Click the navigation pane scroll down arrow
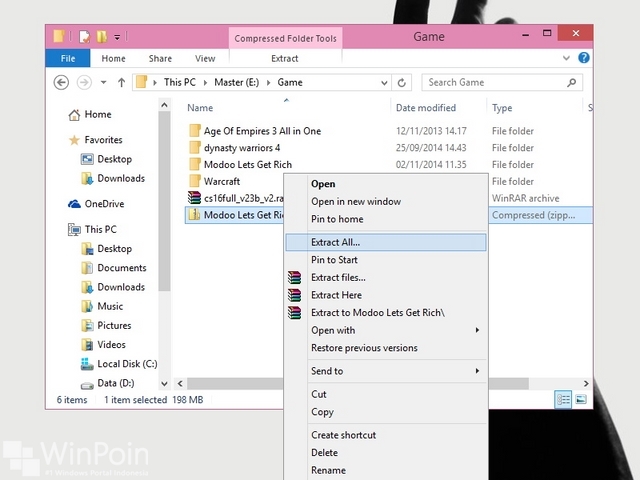 tap(164, 384)
